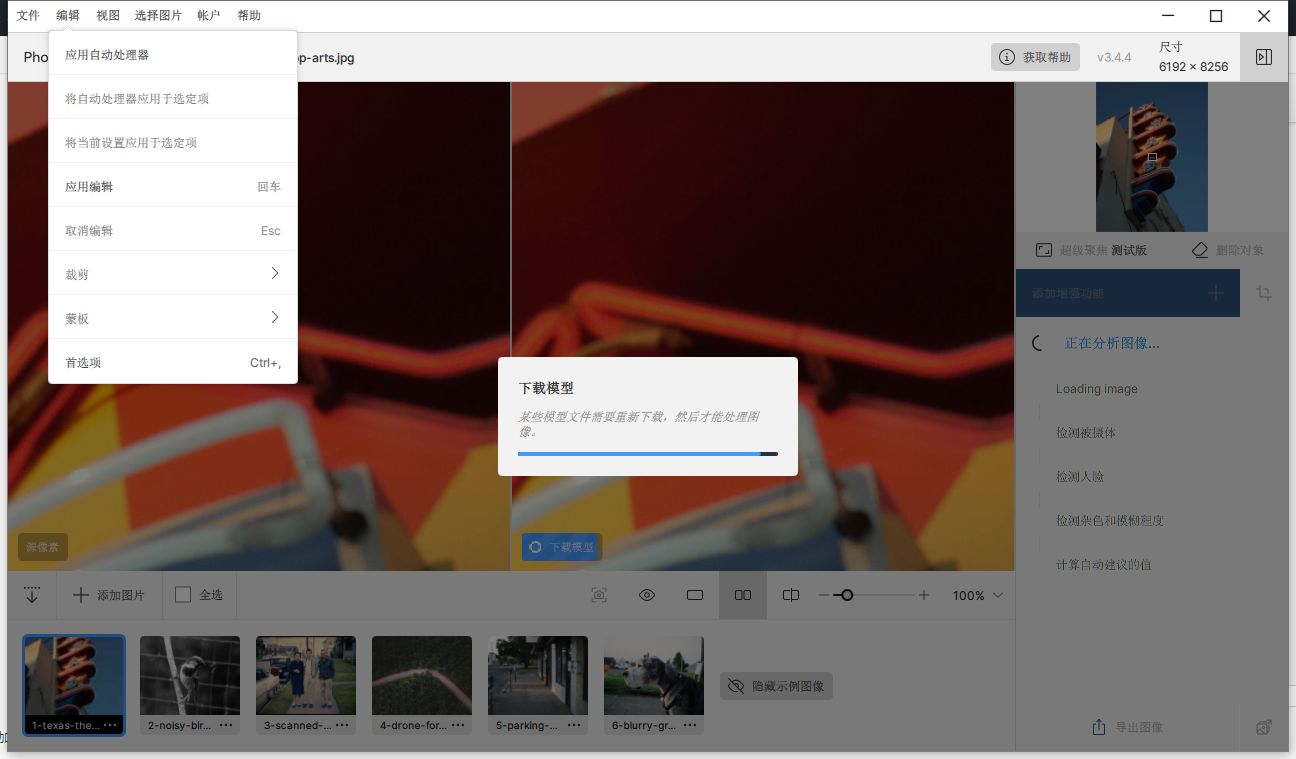Open the 文件 menu
This screenshot has width=1296, height=759.
28,15
